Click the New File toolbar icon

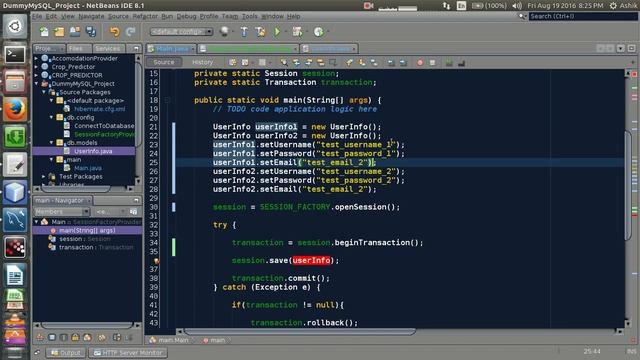click(44, 31)
